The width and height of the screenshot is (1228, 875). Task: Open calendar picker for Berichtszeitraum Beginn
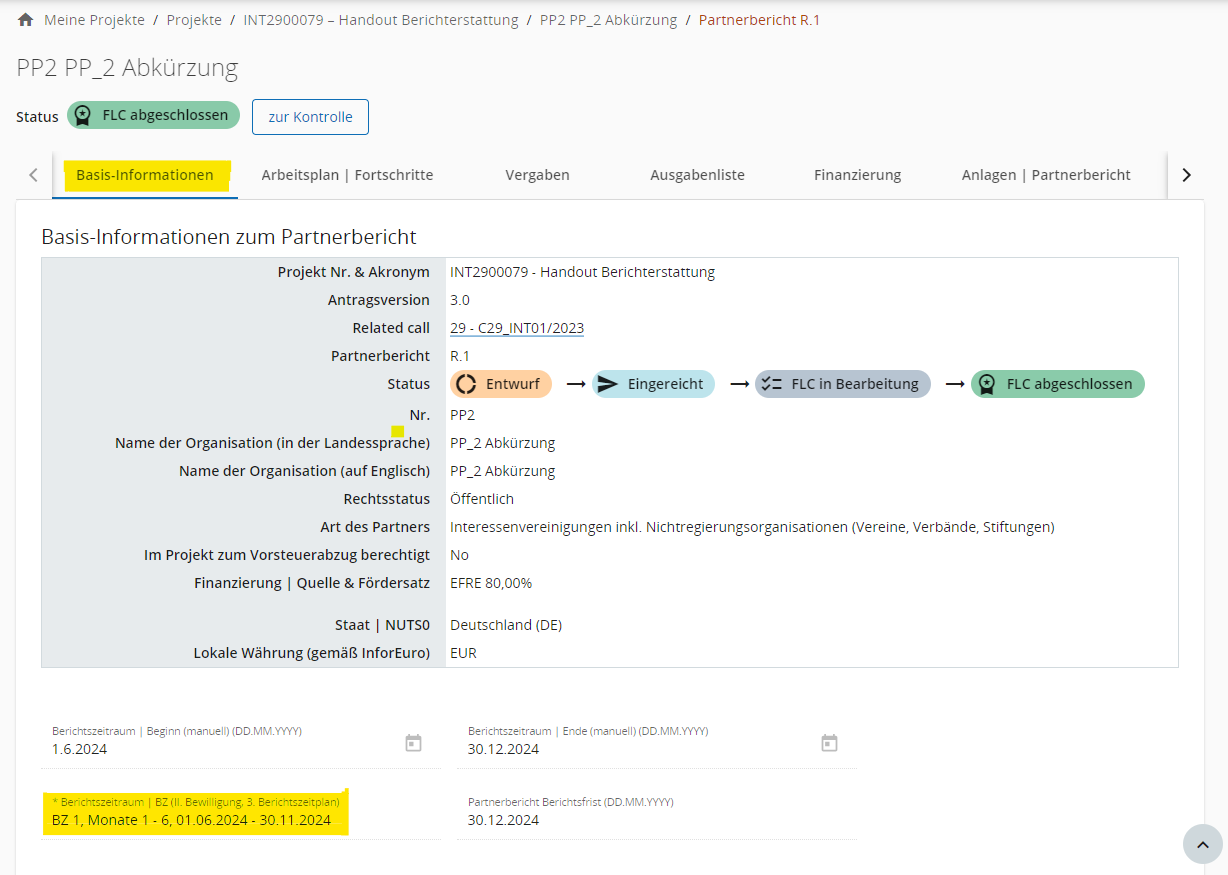pyautogui.click(x=413, y=743)
